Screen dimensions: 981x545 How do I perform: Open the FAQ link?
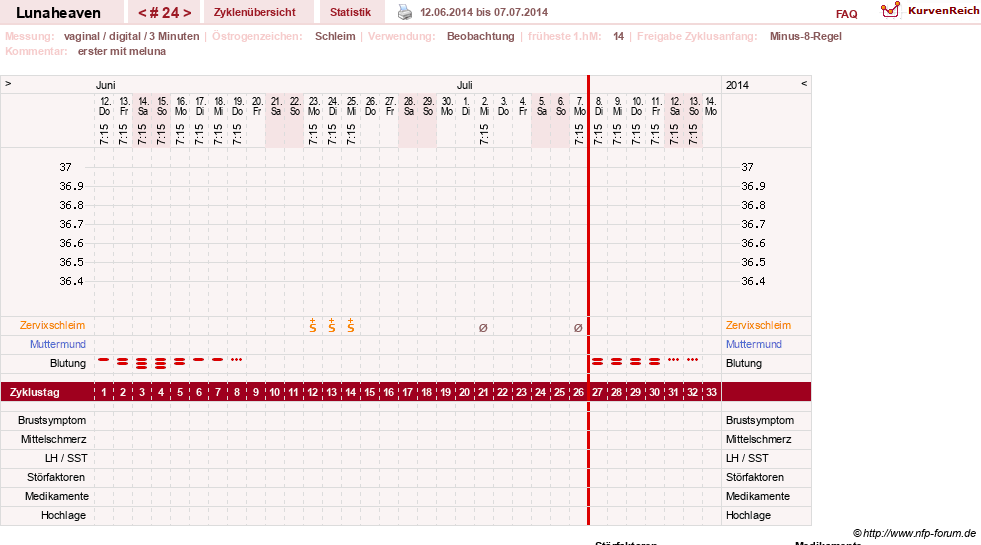[x=846, y=14]
